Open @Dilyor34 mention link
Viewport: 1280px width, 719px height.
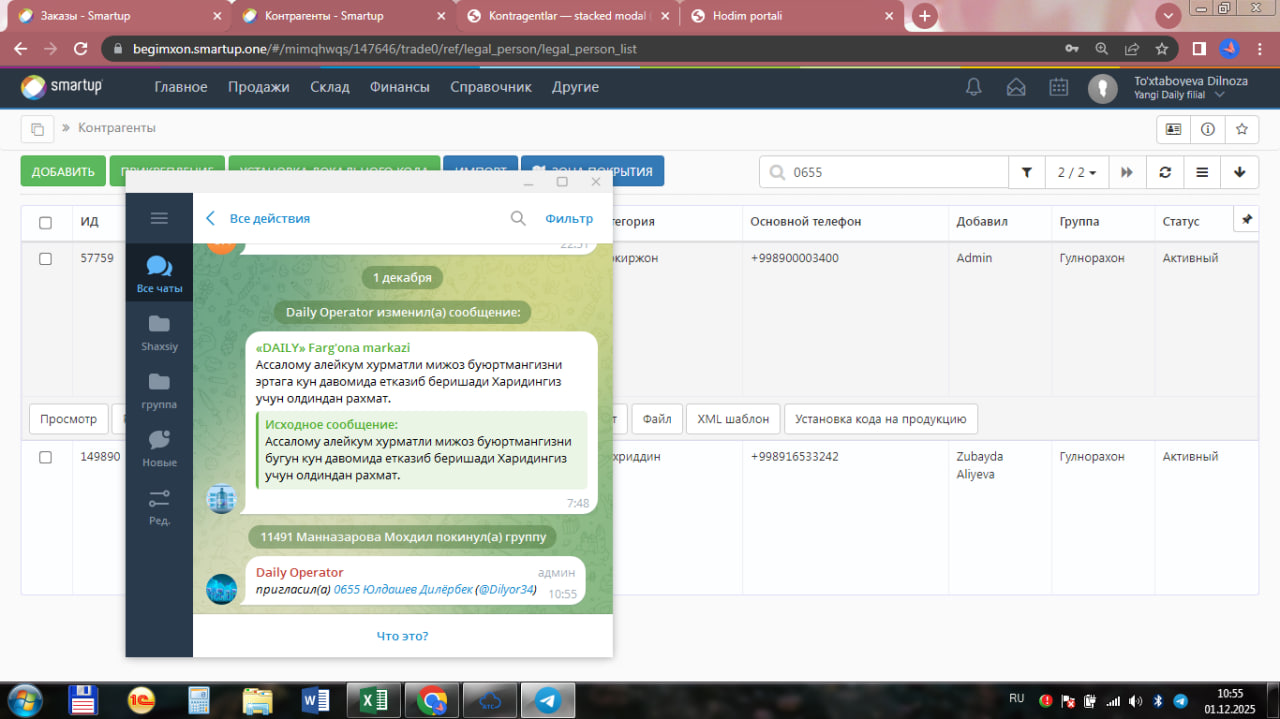coord(505,590)
